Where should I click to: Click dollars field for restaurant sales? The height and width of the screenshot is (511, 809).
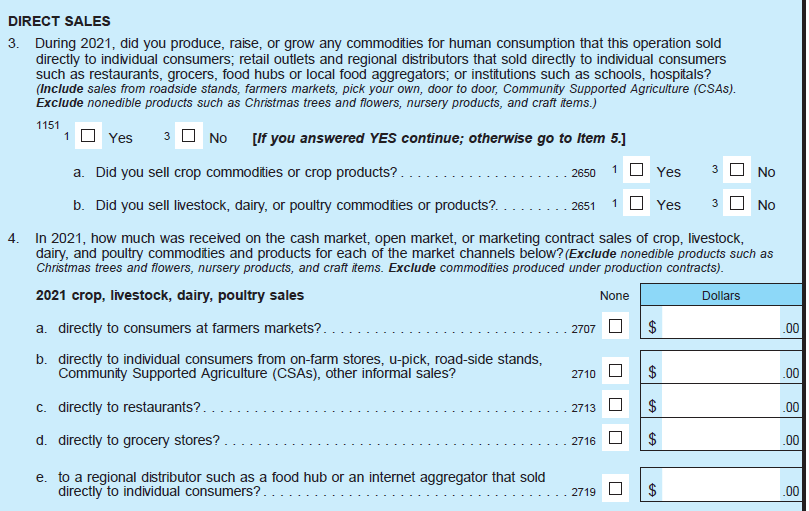pyautogui.click(x=720, y=405)
